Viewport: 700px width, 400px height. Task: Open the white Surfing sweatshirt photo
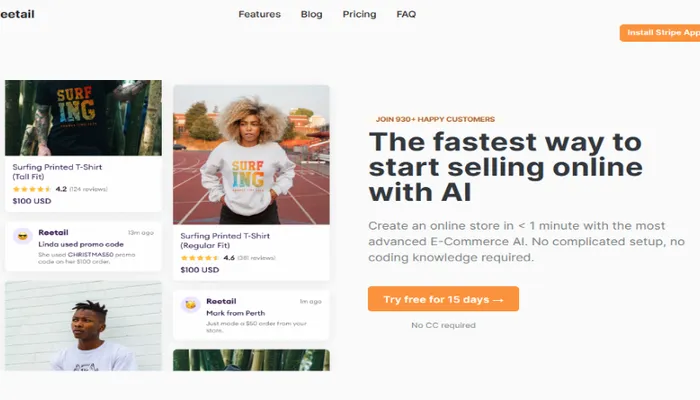pyautogui.click(x=251, y=154)
